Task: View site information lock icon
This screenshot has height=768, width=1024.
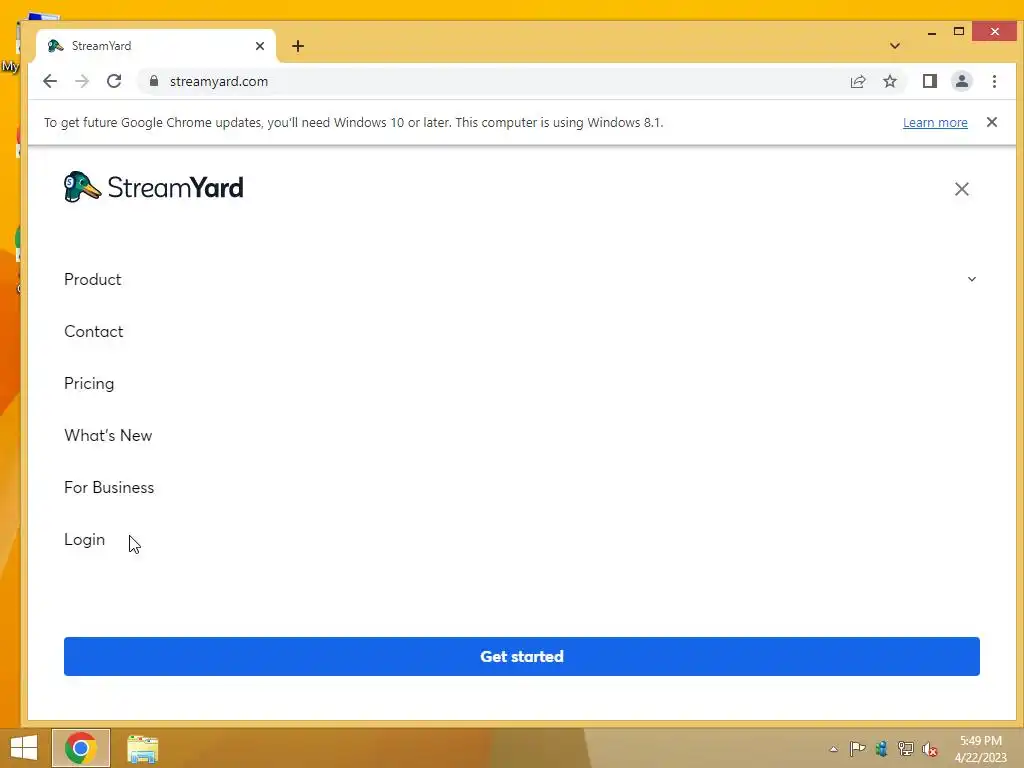Action: pyautogui.click(x=153, y=81)
